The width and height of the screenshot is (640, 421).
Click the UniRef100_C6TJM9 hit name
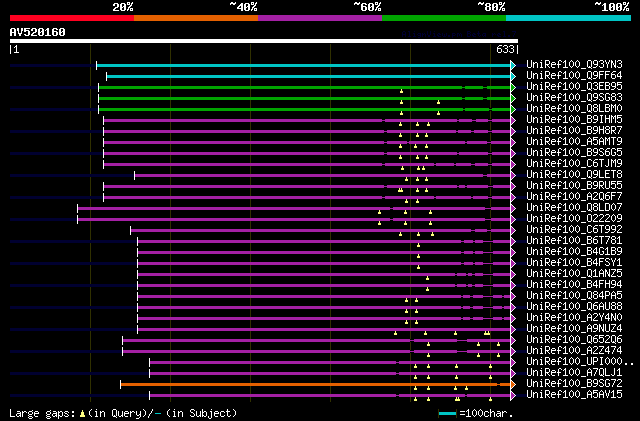(574, 164)
